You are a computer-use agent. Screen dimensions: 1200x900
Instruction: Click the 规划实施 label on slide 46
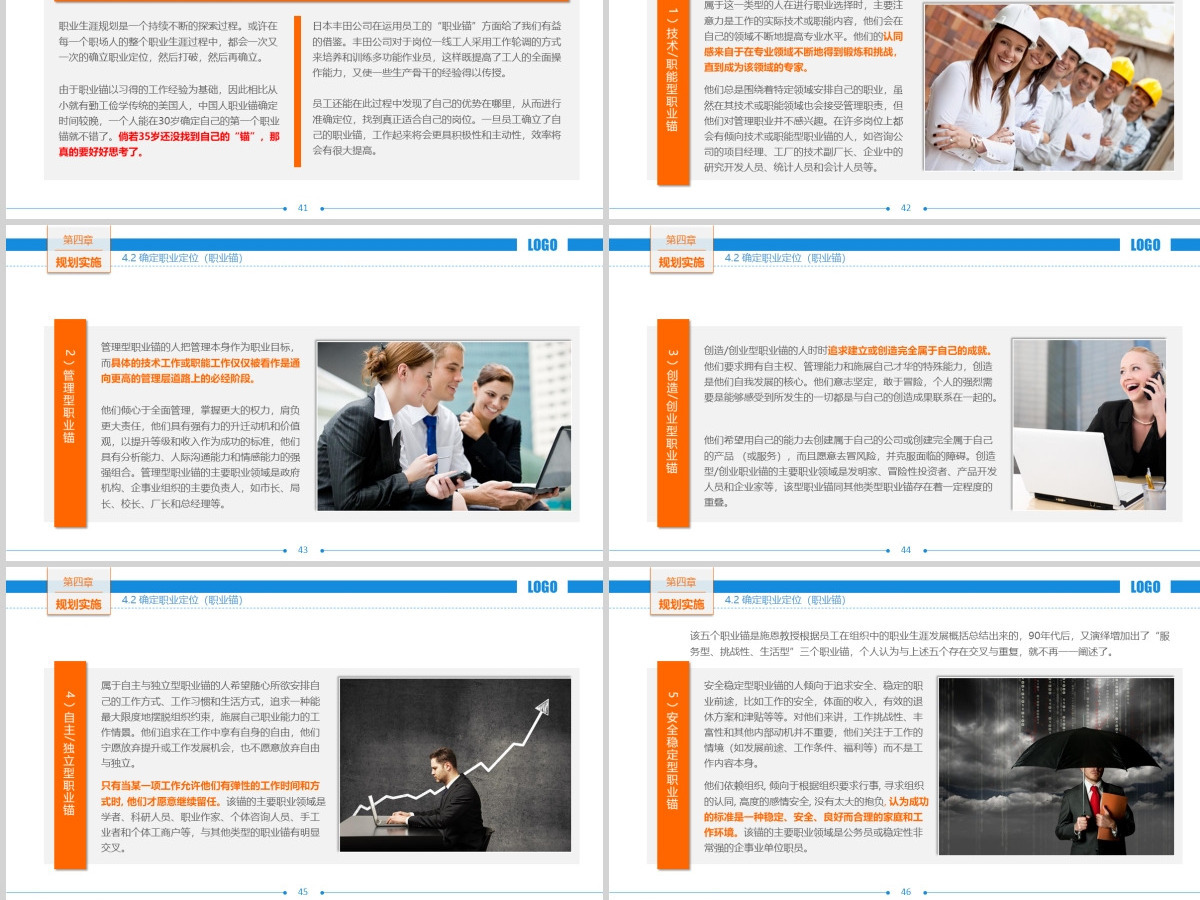pyautogui.click(x=681, y=604)
